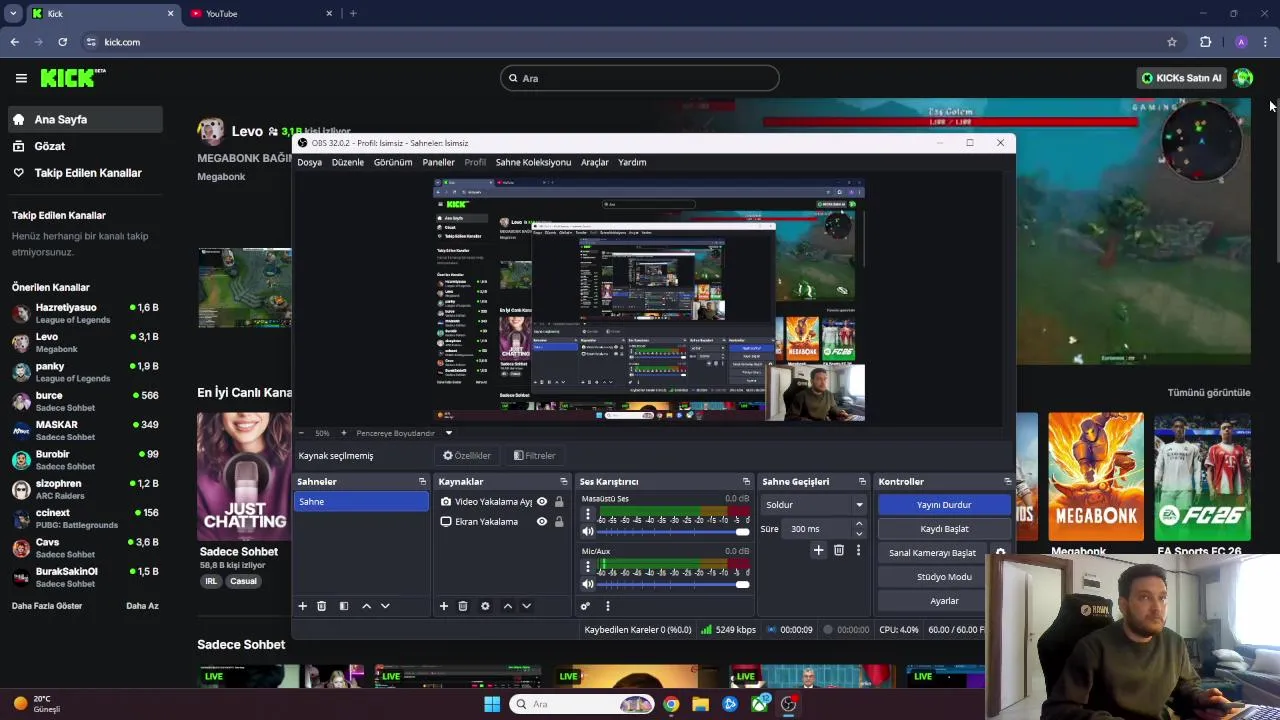The image size is (1280, 720).
Task: Reload the kick.com page
Action: pos(62,42)
